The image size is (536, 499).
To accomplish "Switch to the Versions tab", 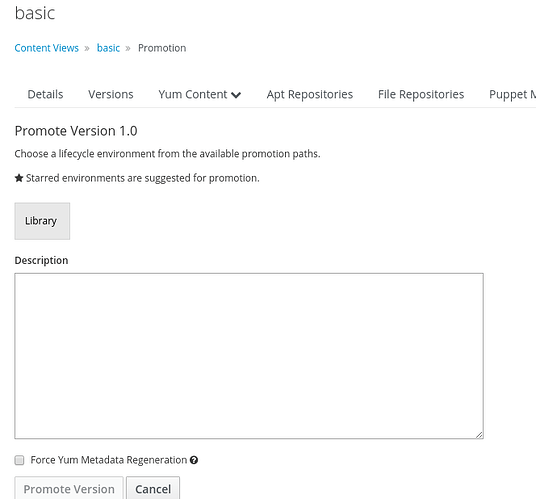I will click(x=111, y=94).
